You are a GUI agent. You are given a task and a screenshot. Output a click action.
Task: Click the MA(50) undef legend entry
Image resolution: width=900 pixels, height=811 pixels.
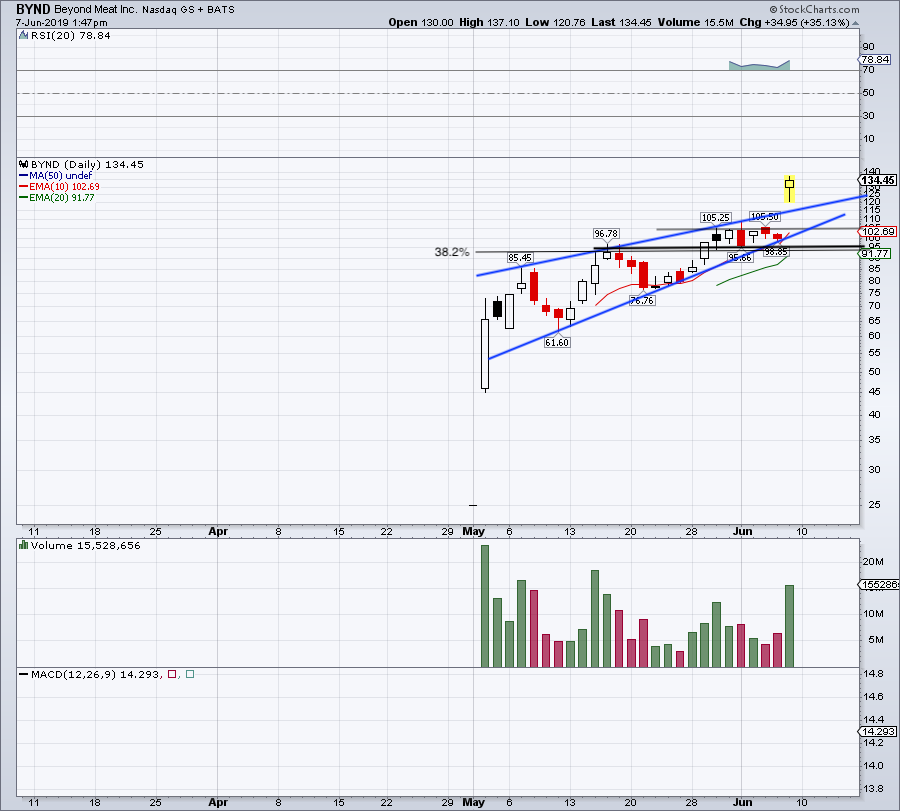click(x=56, y=176)
